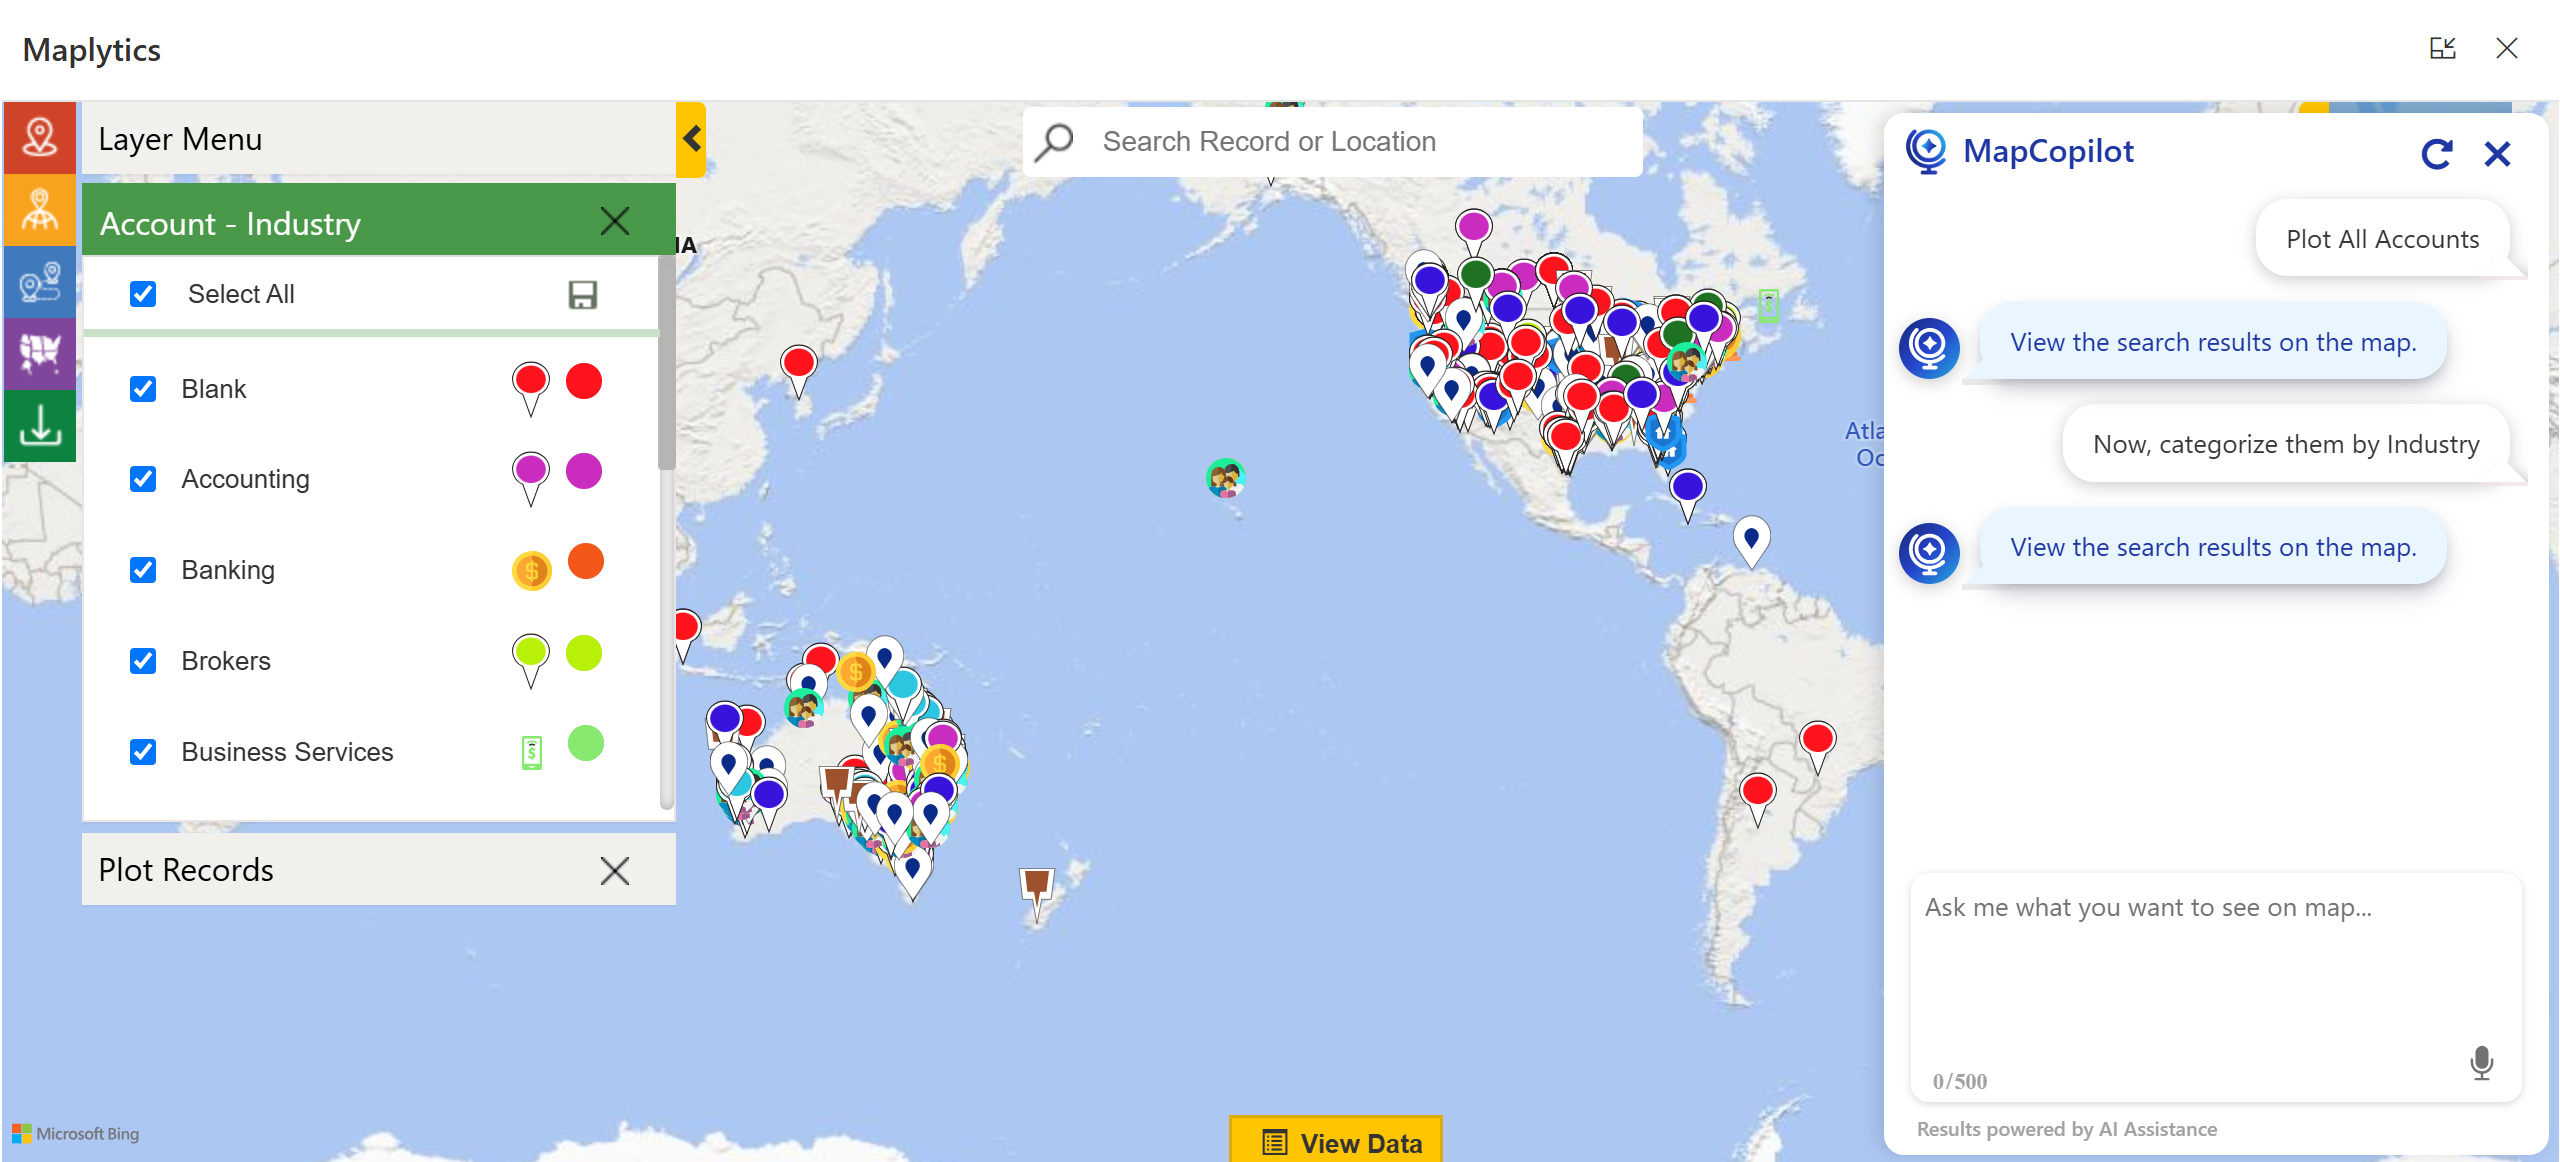
Task: Click the green download sidebar icon
Action: 39,425
